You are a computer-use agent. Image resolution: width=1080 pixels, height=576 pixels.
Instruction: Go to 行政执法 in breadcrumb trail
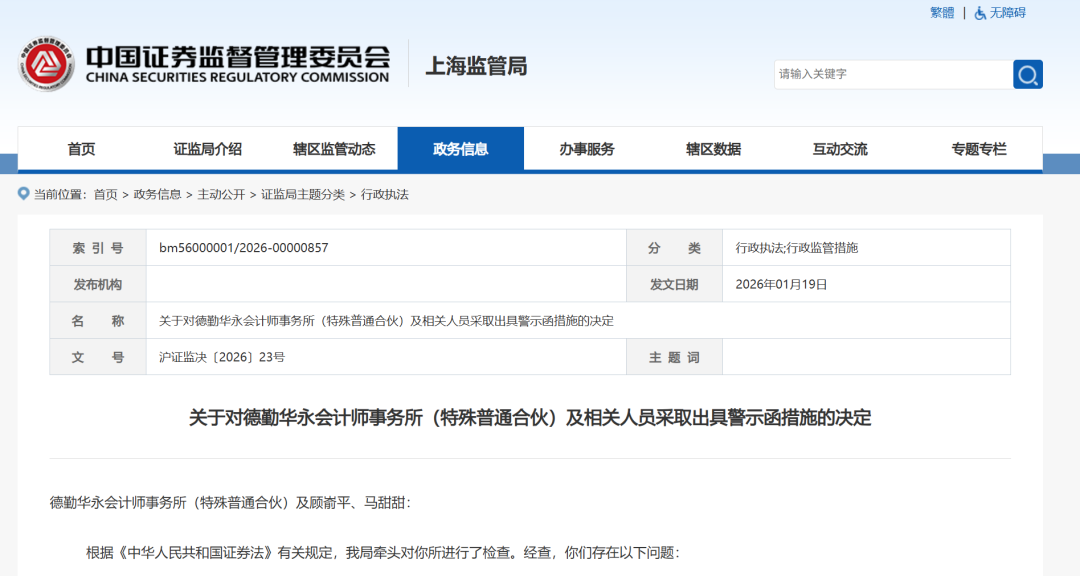click(x=385, y=194)
